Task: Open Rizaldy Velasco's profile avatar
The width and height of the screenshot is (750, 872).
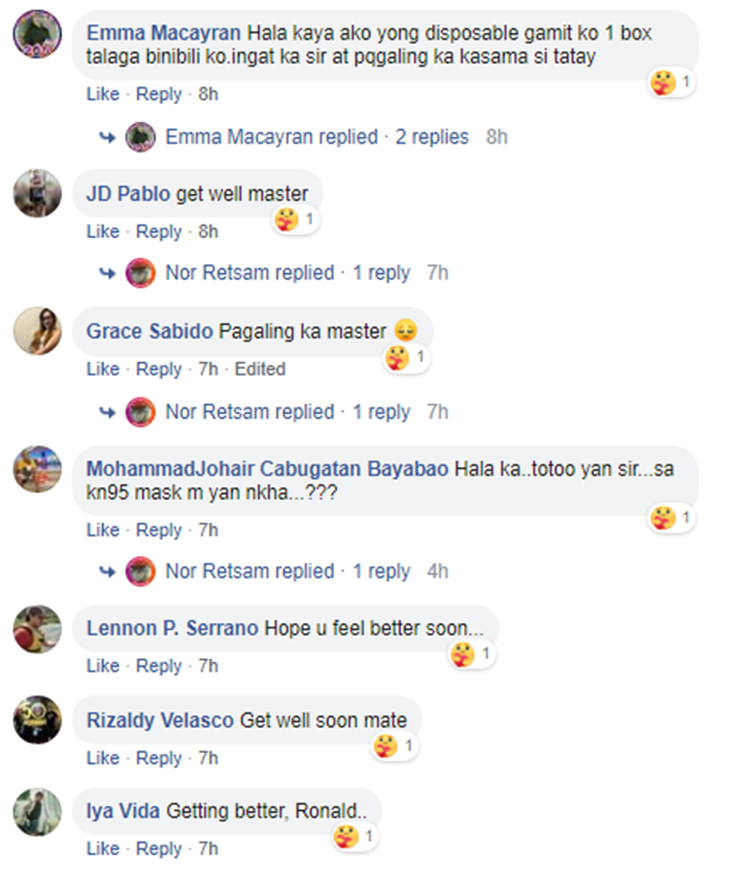Action: (38, 720)
